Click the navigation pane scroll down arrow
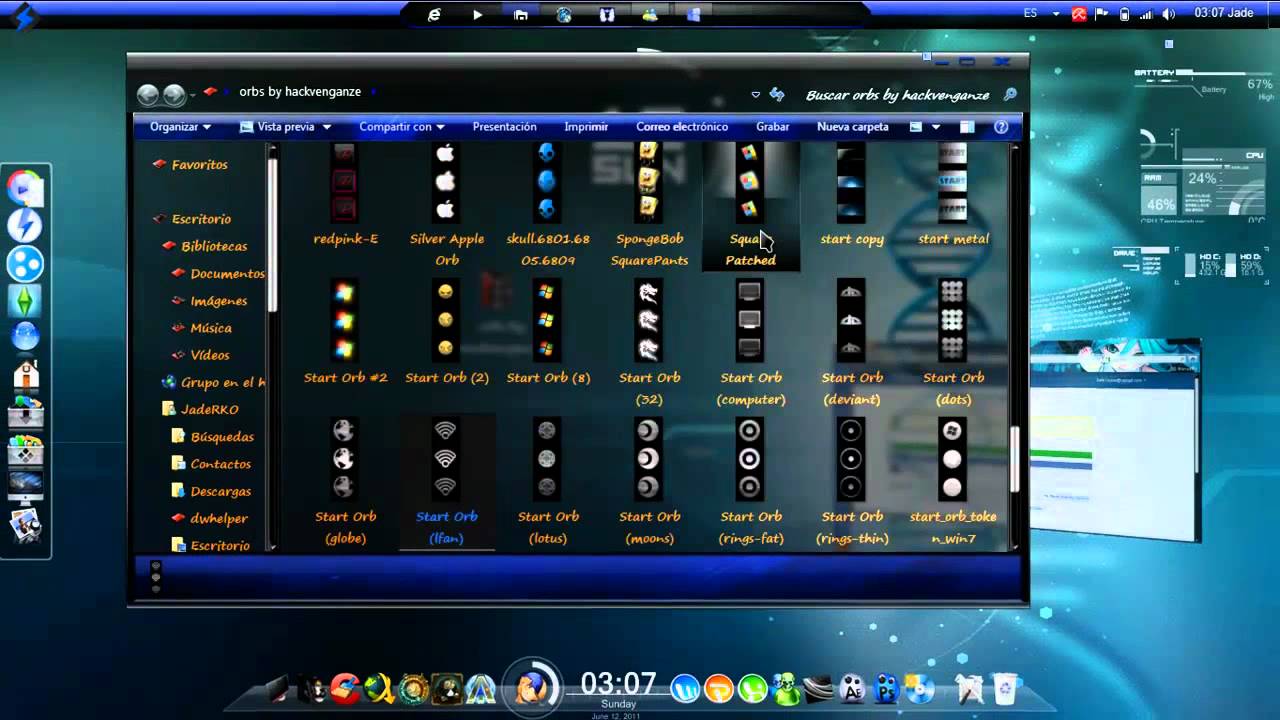The width and height of the screenshot is (1280, 720). tap(272, 546)
